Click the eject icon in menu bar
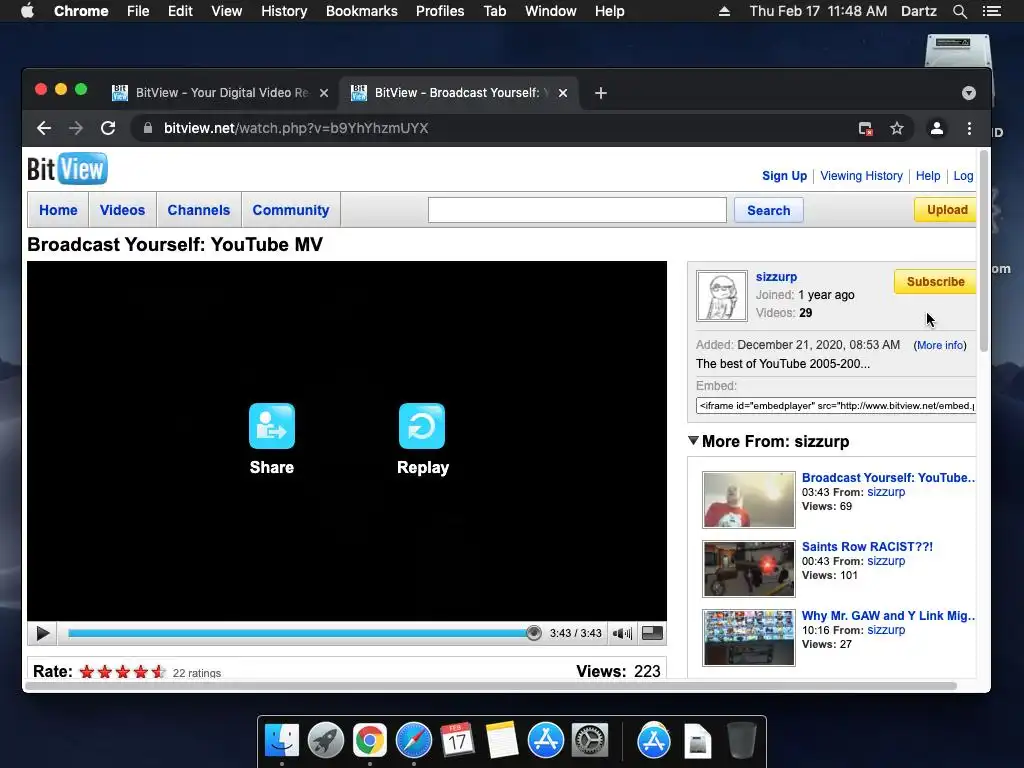The width and height of the screenshot is (1024, 768). [724, 11]
